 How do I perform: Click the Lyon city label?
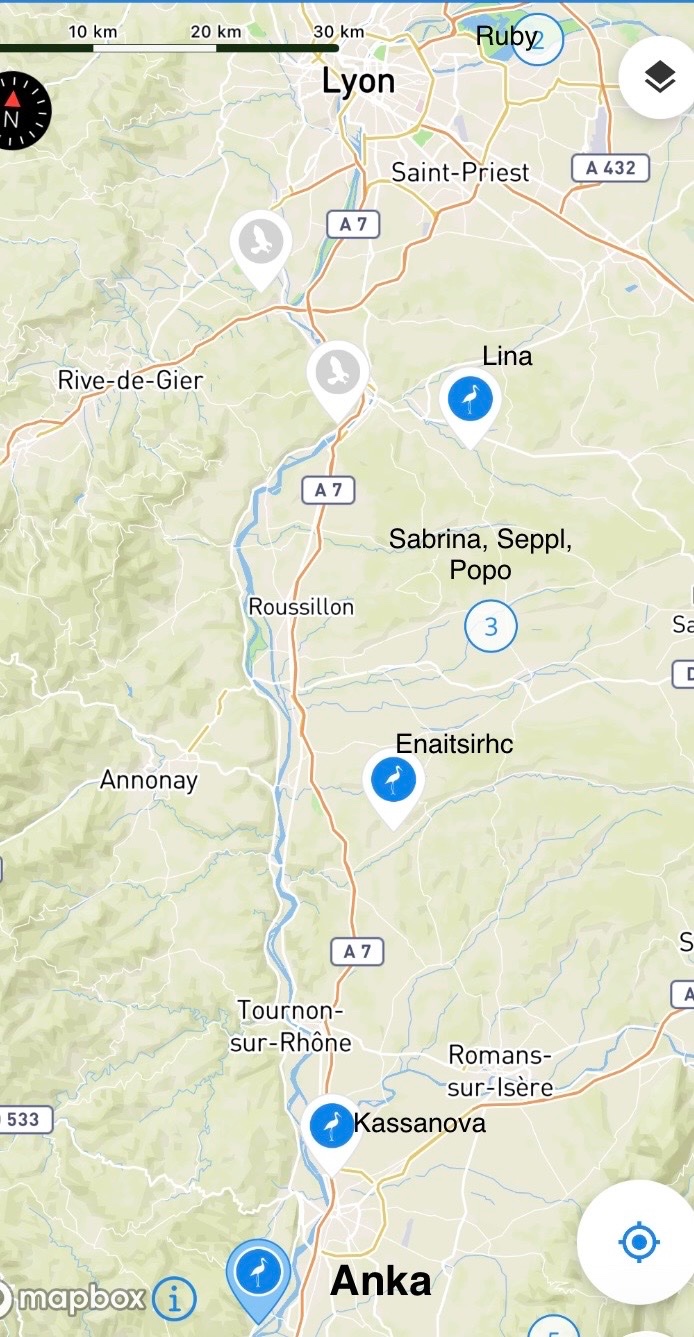coord(358,82)
